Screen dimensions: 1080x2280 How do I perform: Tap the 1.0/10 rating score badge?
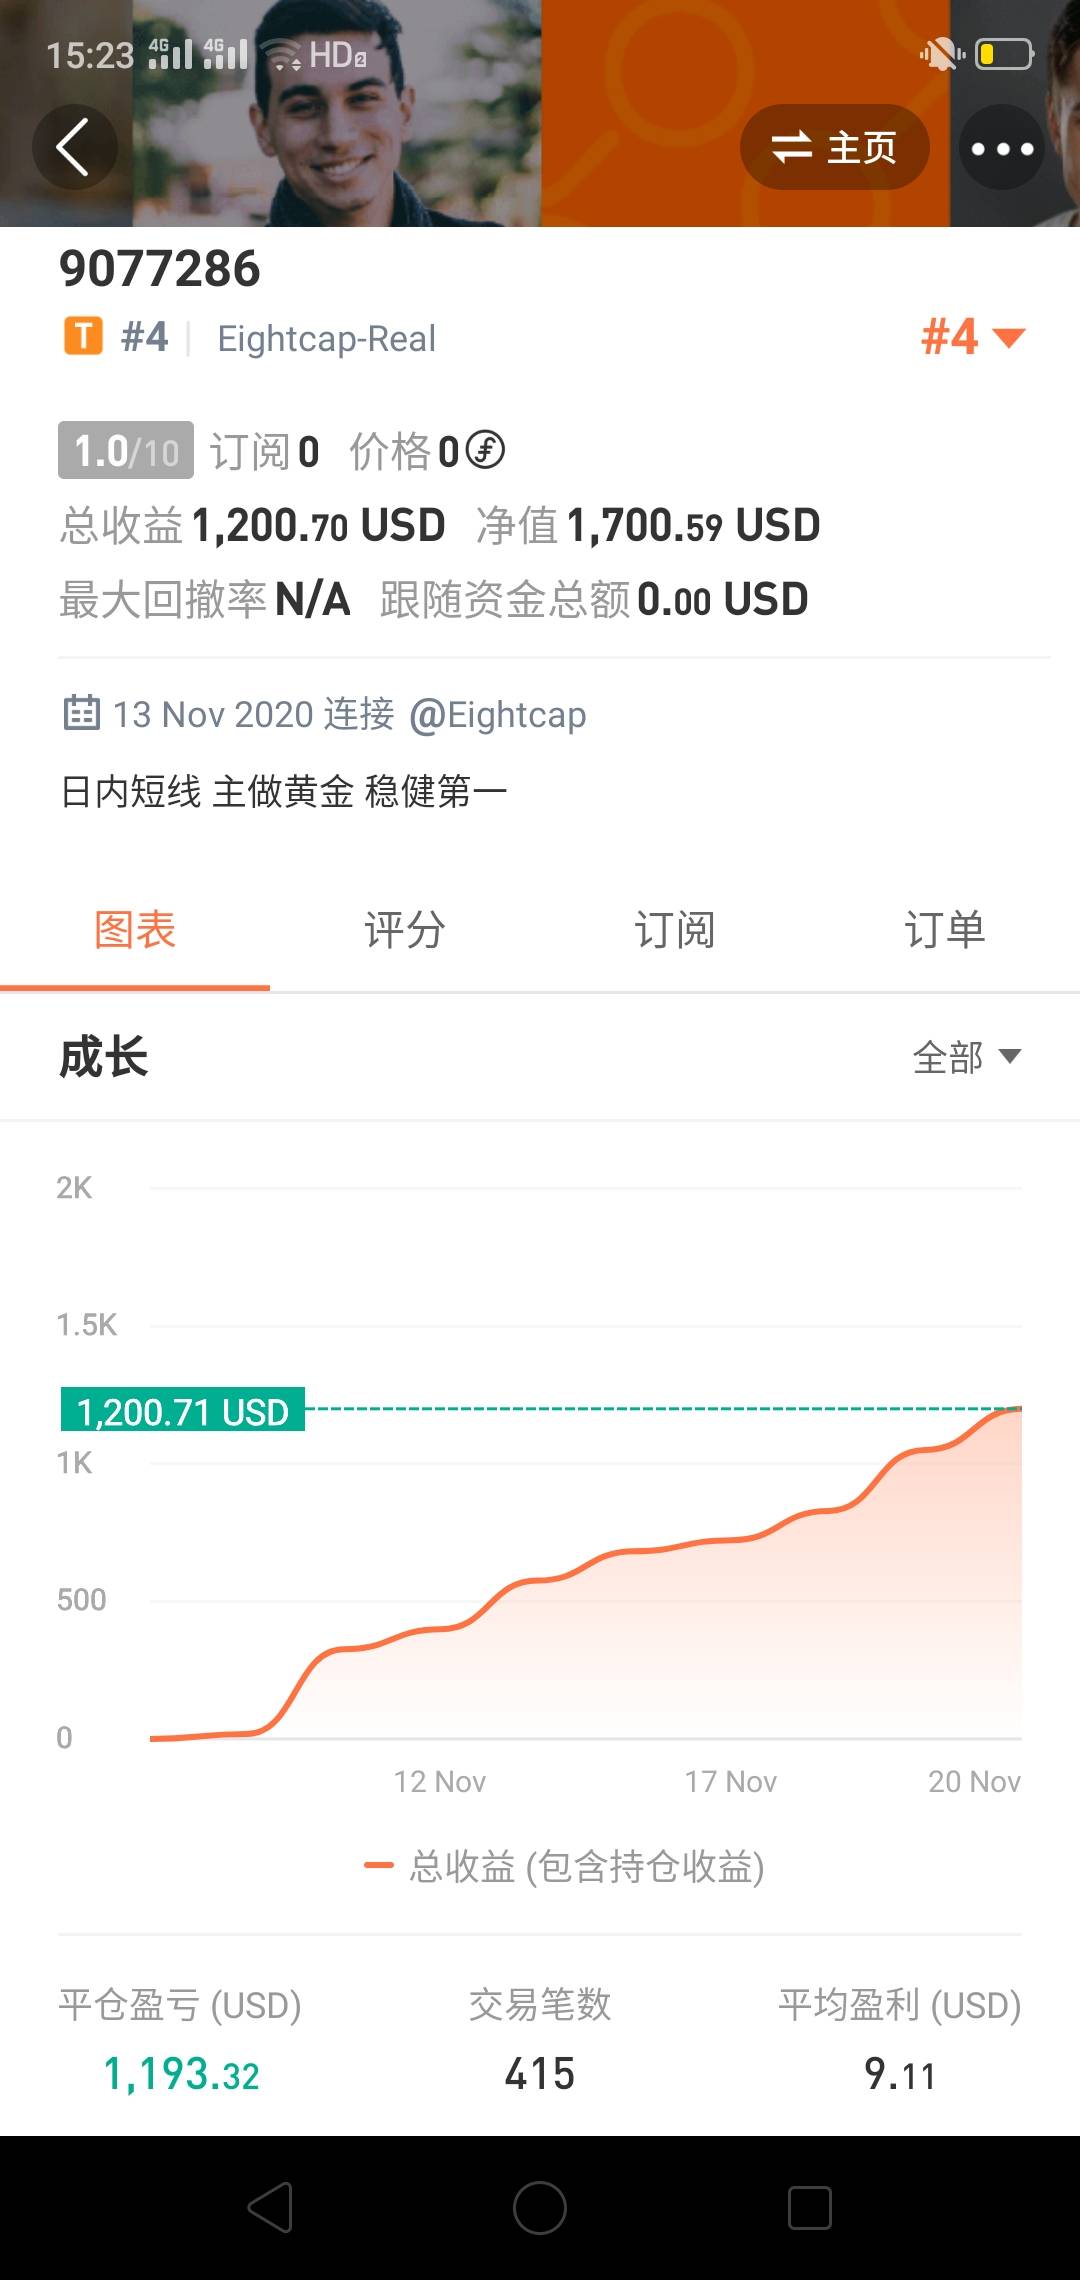[126, 451]
